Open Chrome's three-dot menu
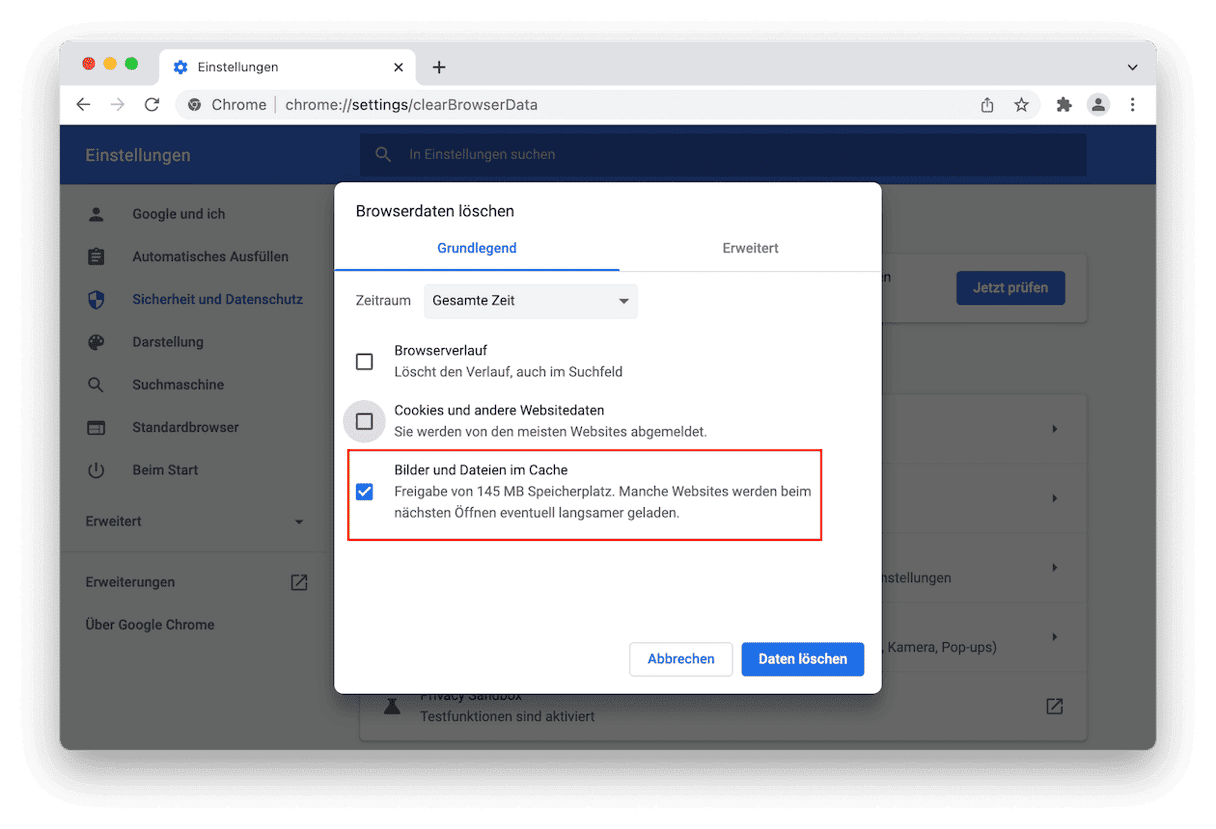 pyautogui.click(x=1132, y=105)
